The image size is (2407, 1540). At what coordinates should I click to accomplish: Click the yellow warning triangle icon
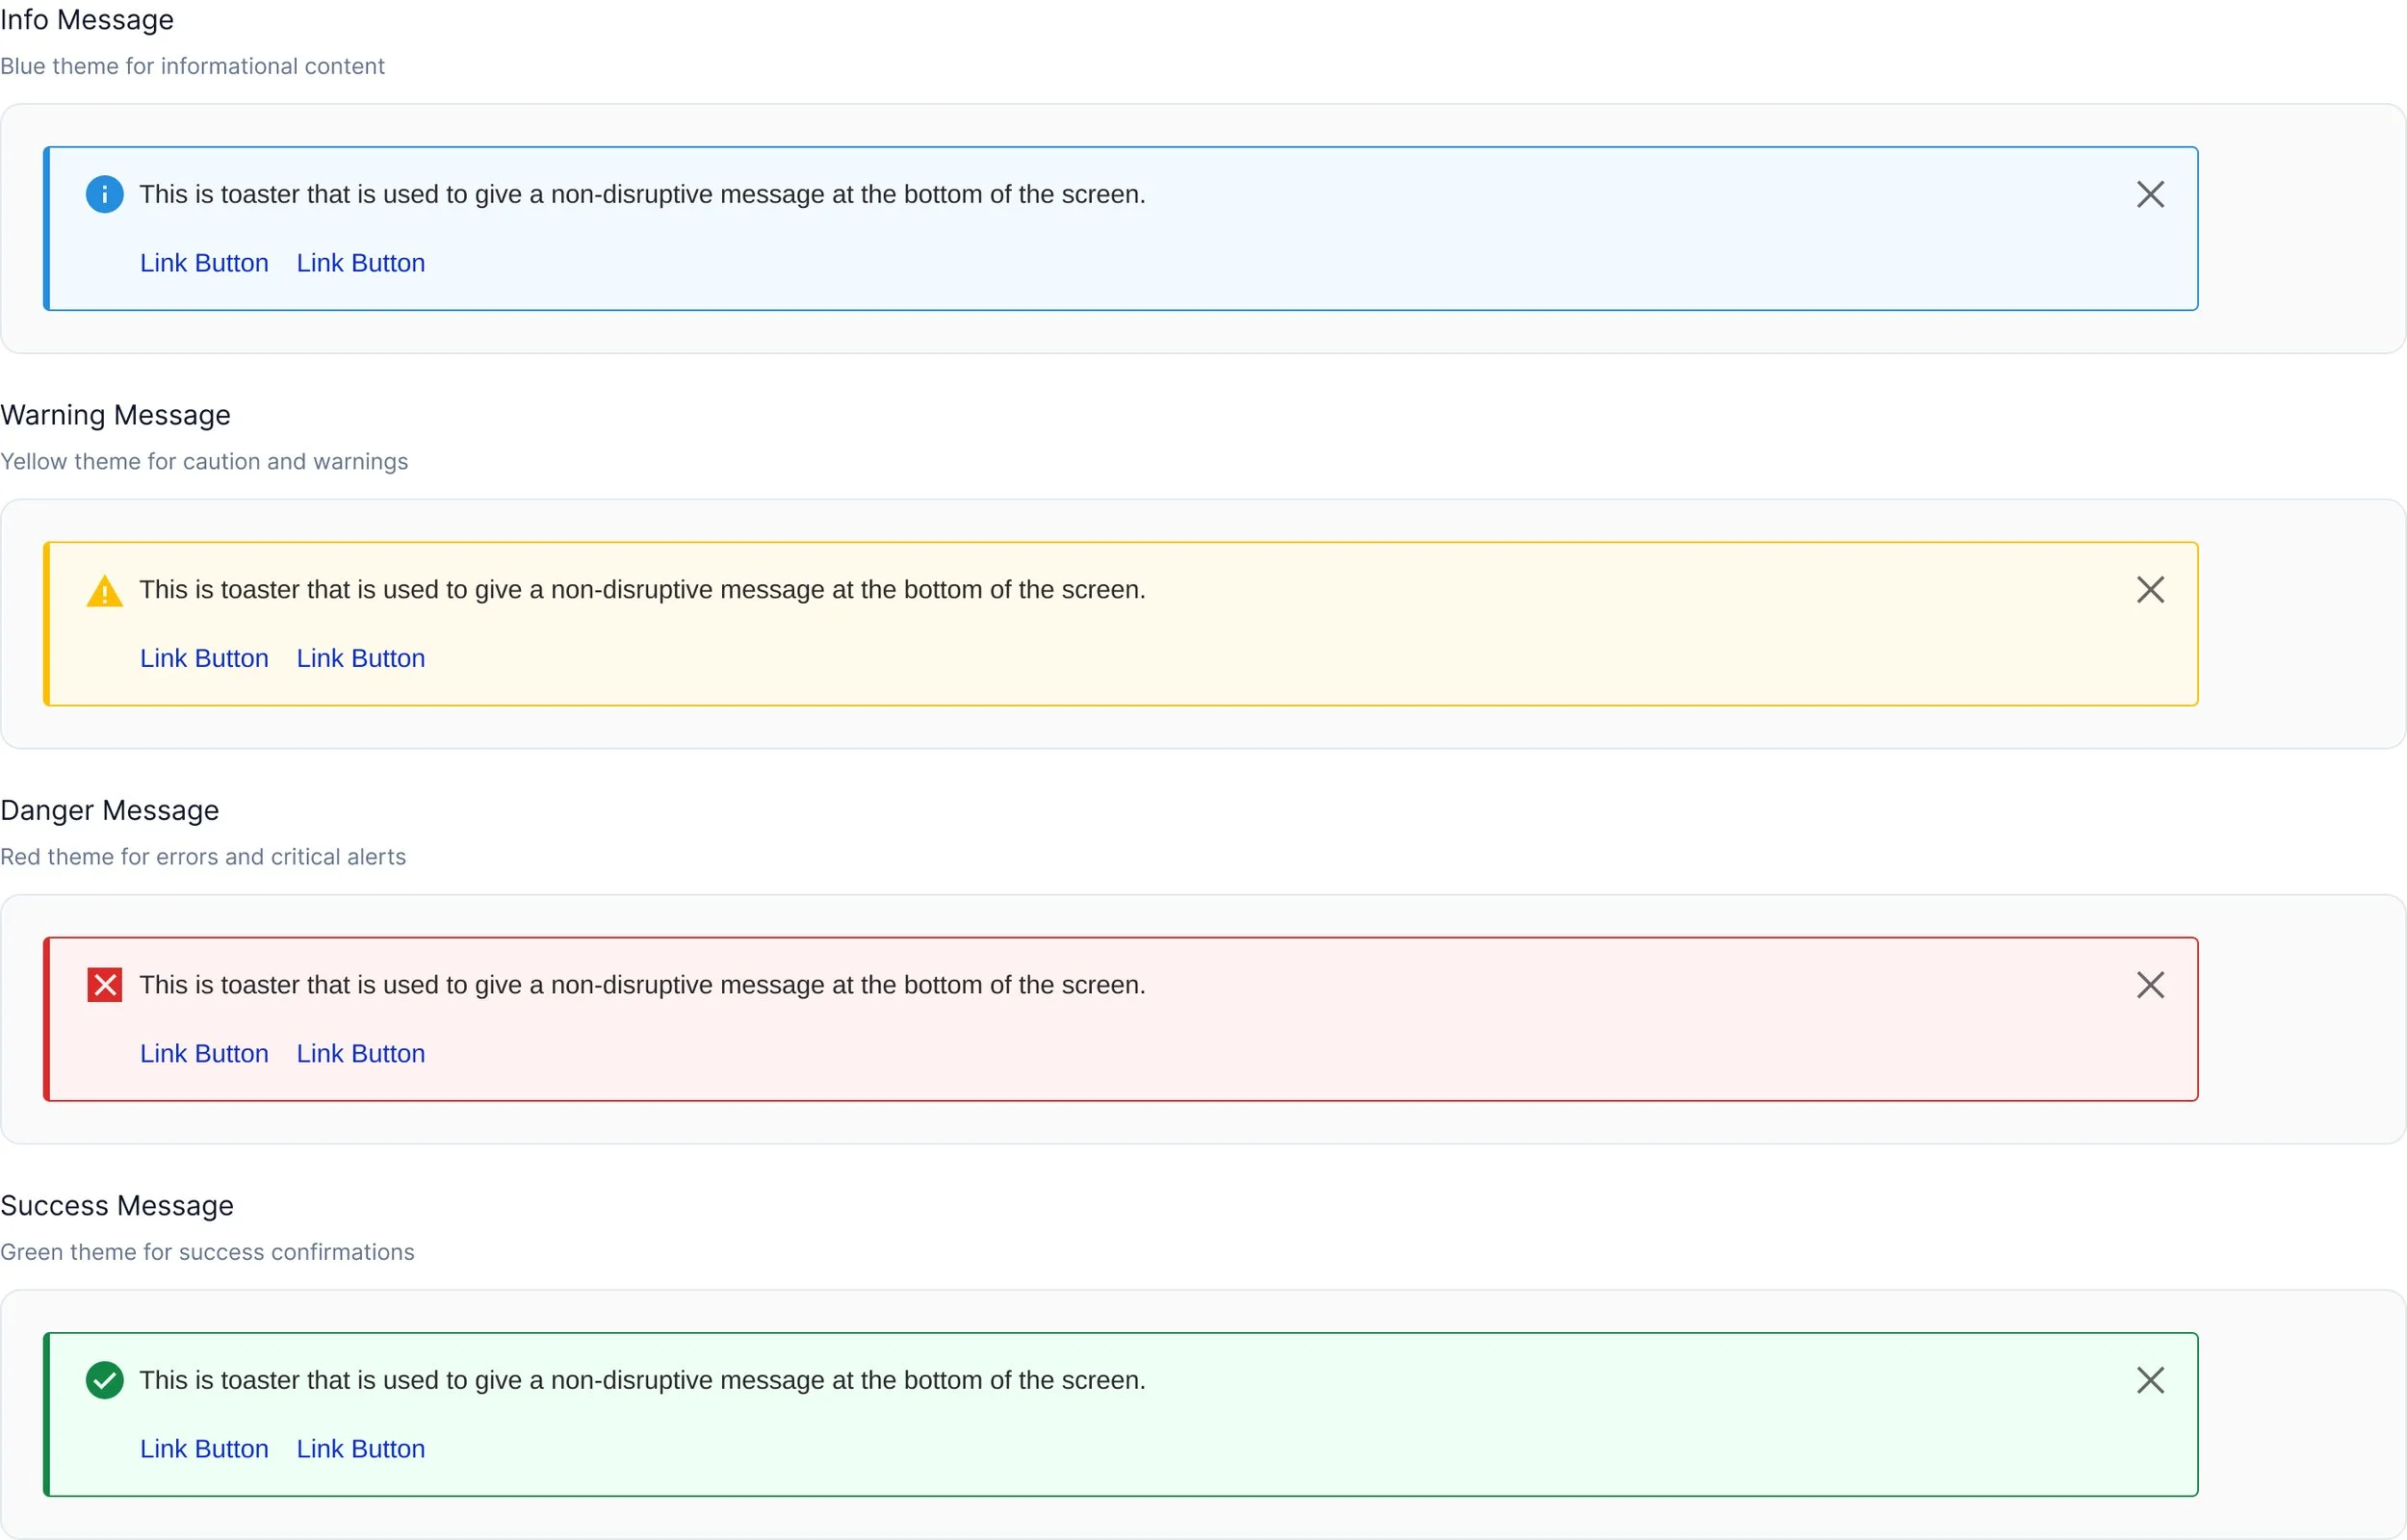[x=104, y=591]
